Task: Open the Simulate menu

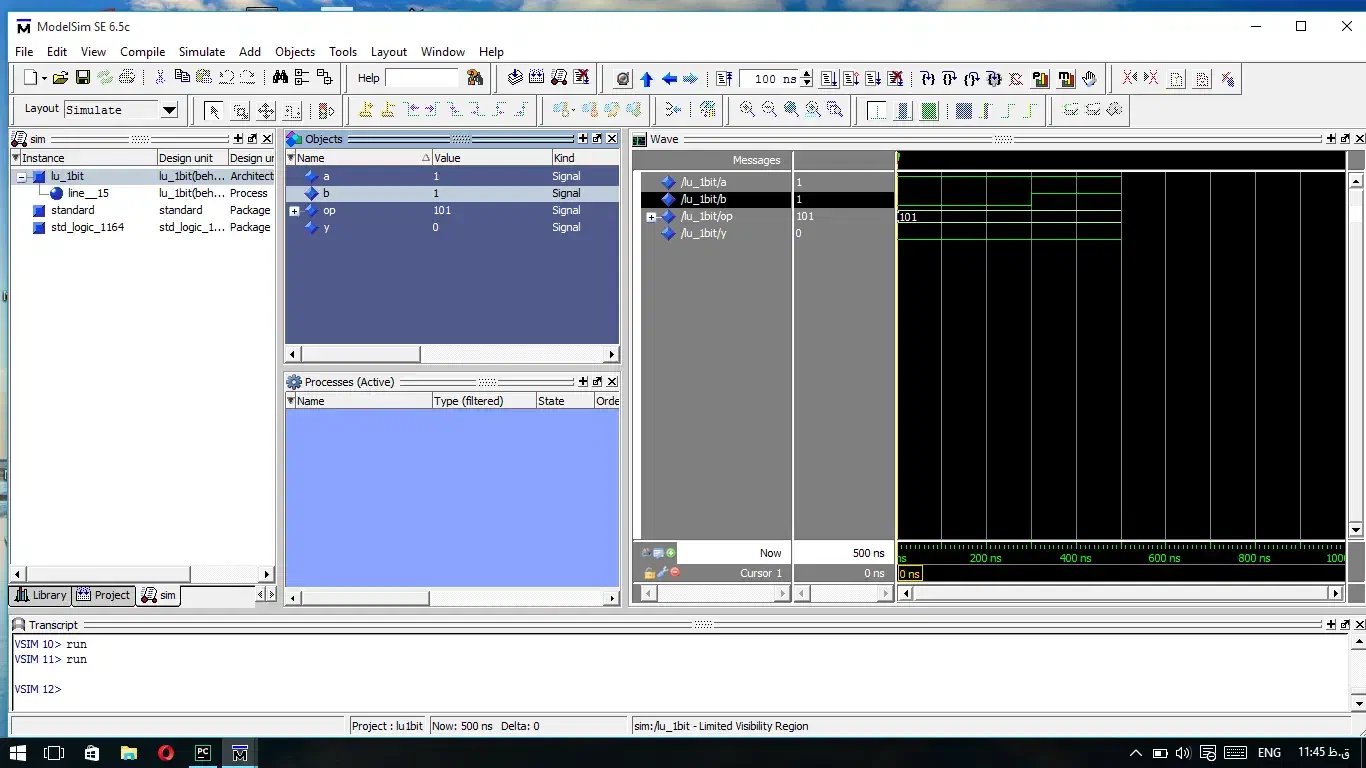Action: tap(201, 51)
